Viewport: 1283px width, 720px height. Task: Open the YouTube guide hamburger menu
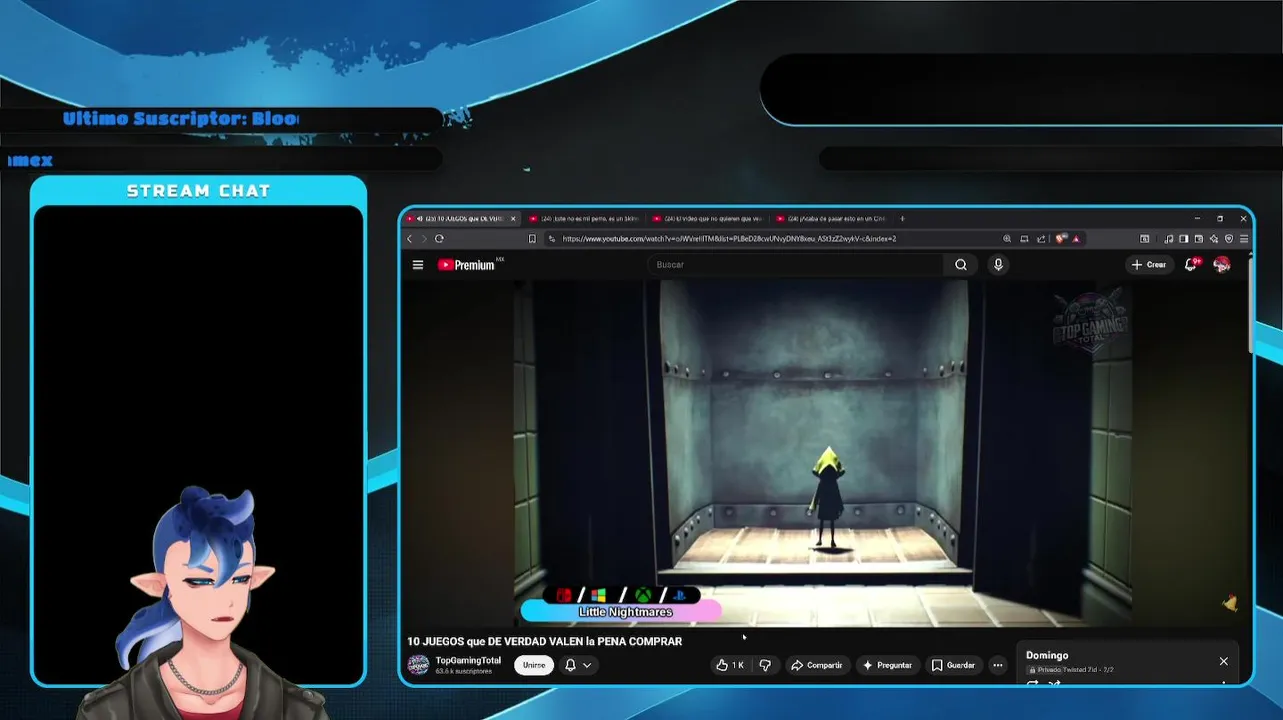tap(417, 265)
